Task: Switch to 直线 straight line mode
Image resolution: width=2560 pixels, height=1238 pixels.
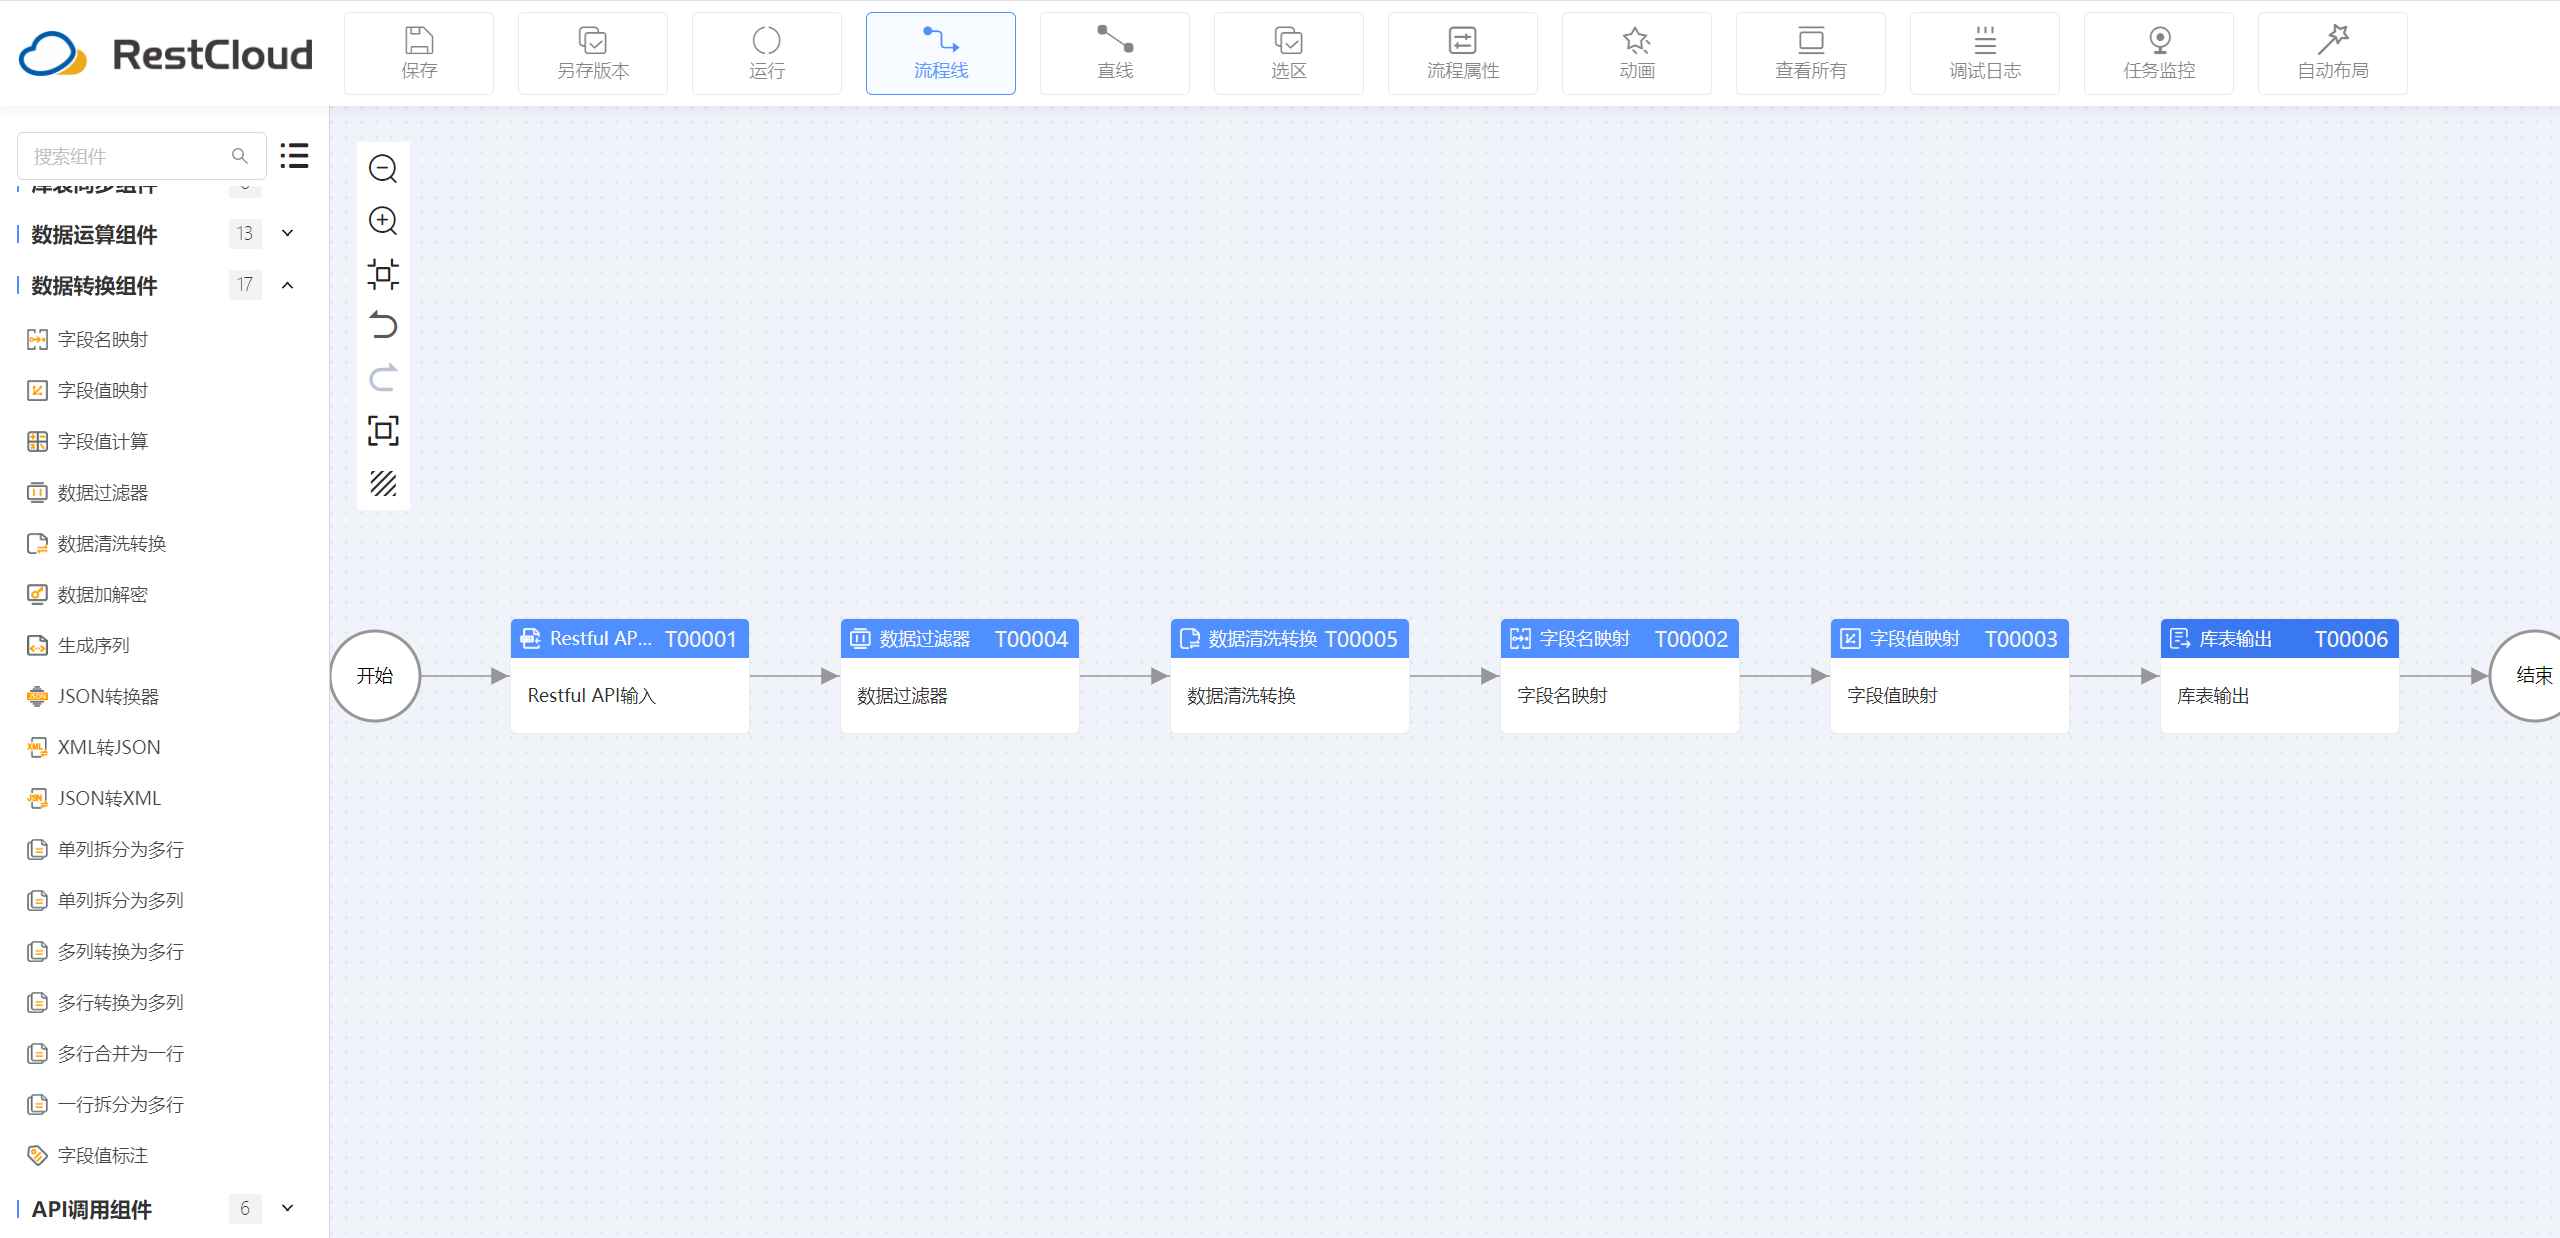Action: coord(1114,53)
